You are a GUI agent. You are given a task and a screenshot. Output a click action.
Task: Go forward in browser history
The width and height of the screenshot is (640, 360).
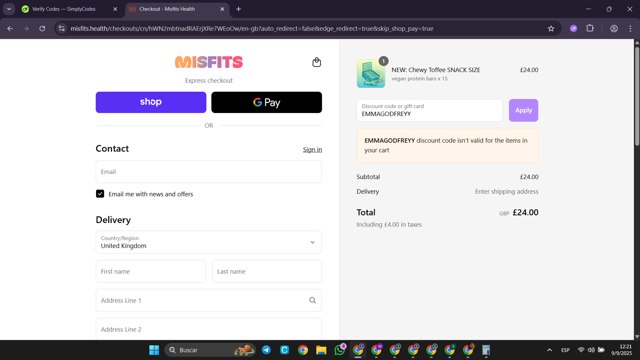click(26, 29)
